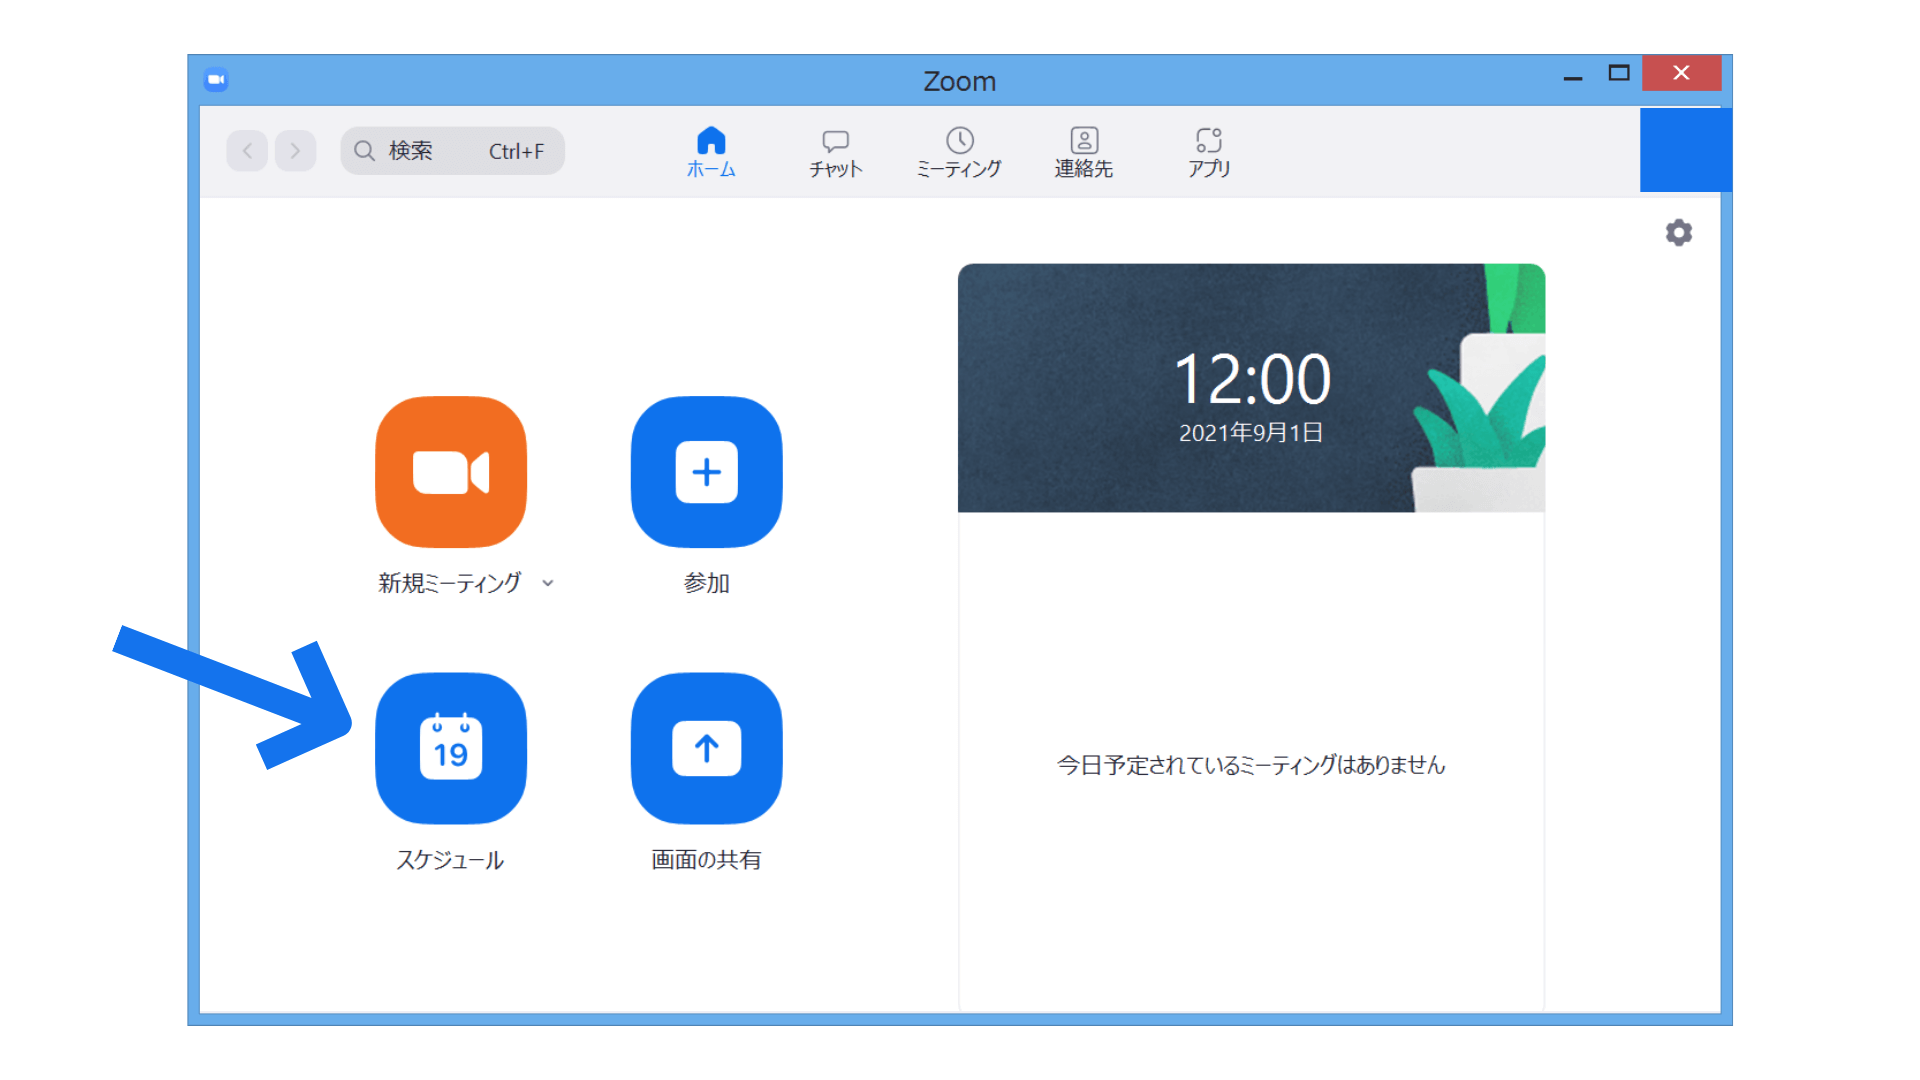
Task: Expand the 新規ミーティング dropdown chevron
Action: [548, 583]
